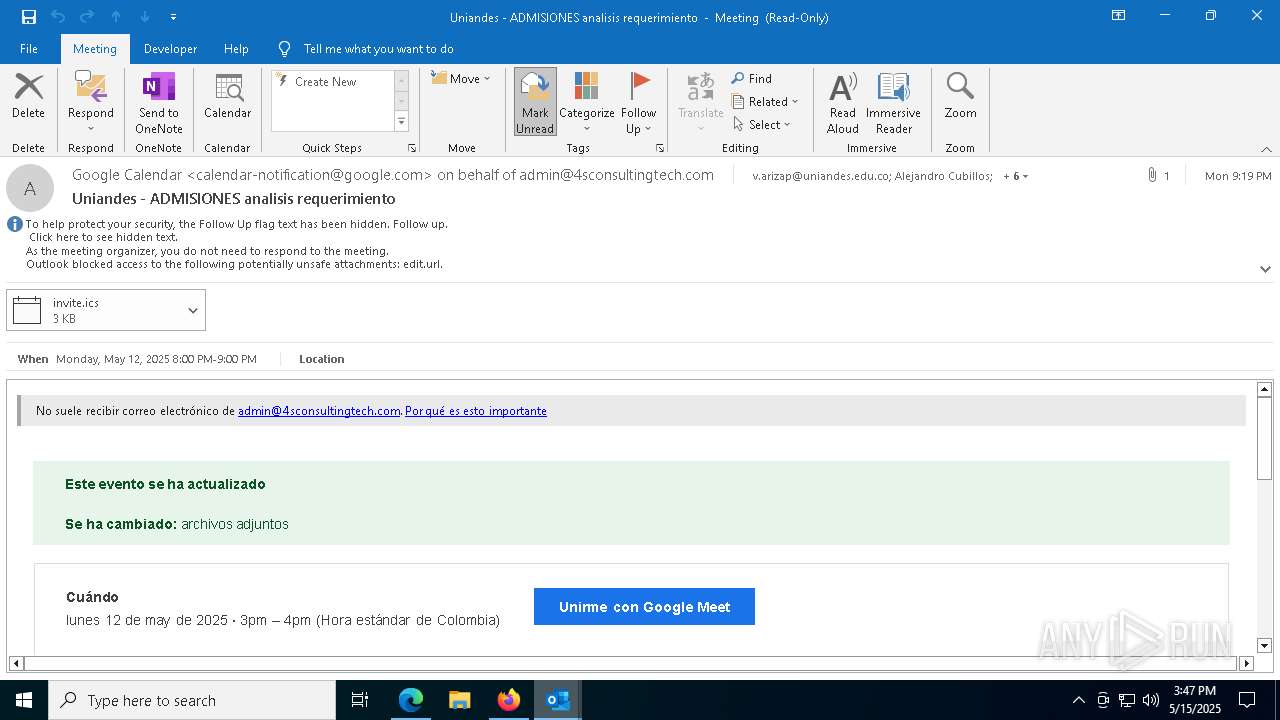Click the horizontal scrollbar right arrow
Image resolution: width=1280 pixels, height=720 pixels.
coord(1246,663)
